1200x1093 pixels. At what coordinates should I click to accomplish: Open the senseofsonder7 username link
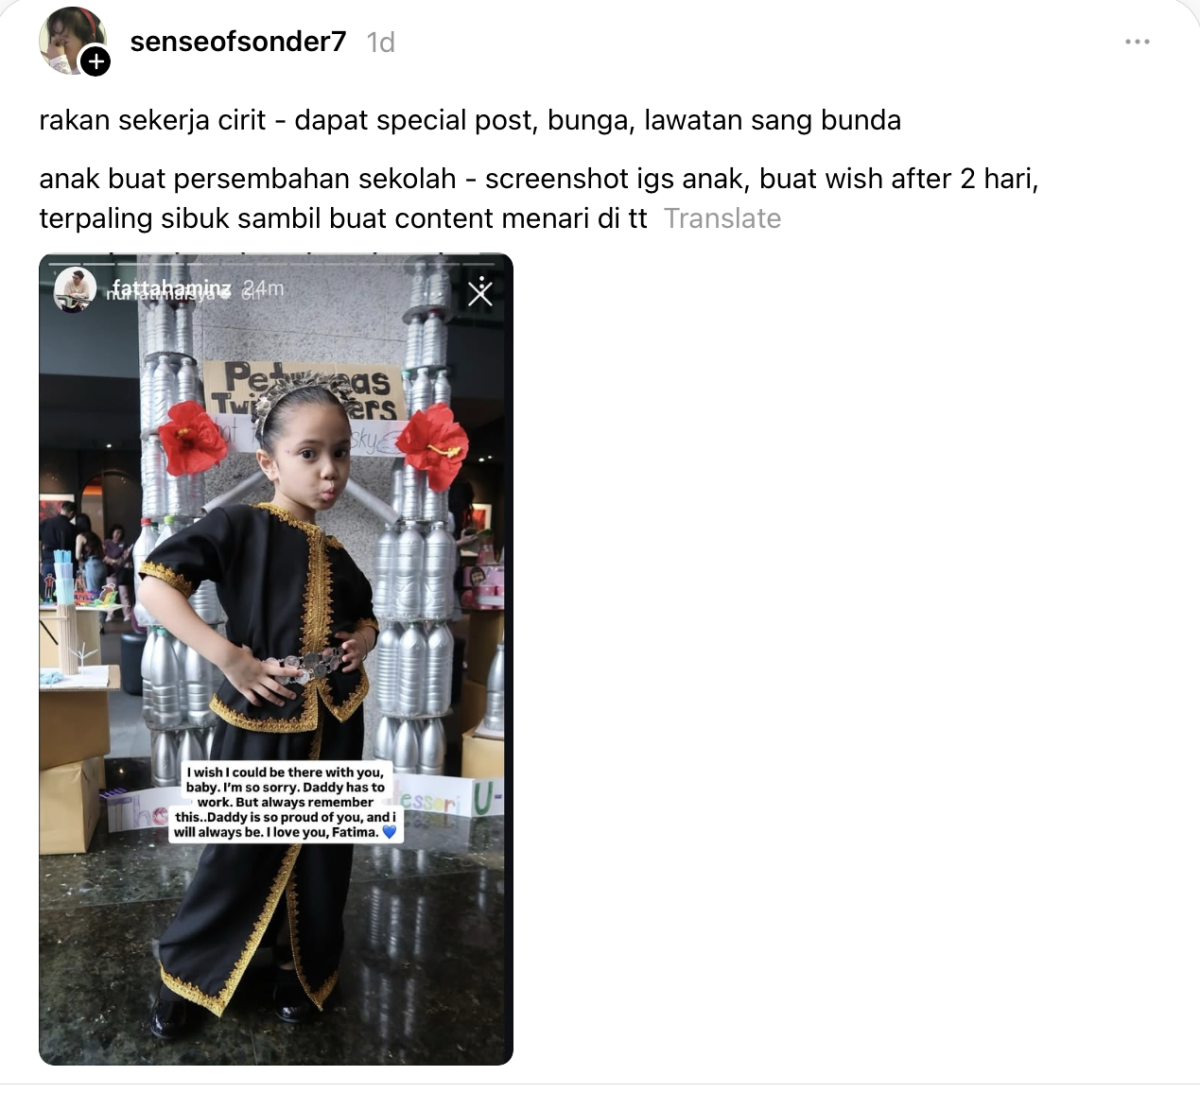coord(238,41)
